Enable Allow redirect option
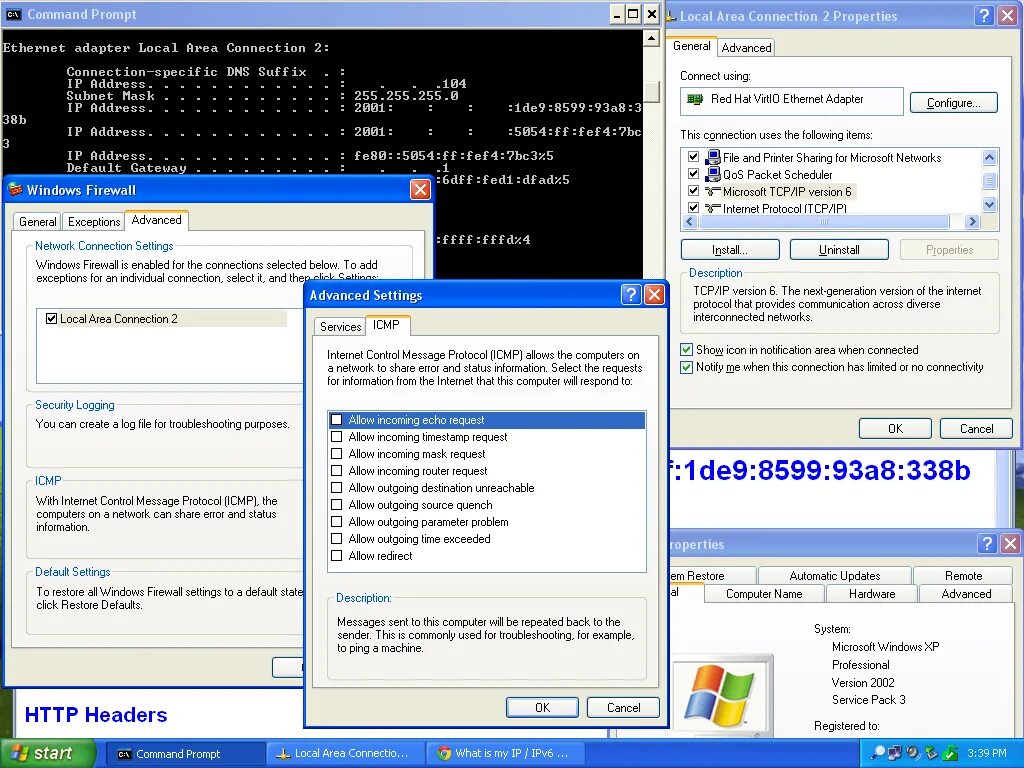1024x768 pixels. pyautogui.click(x=337, y=556)
